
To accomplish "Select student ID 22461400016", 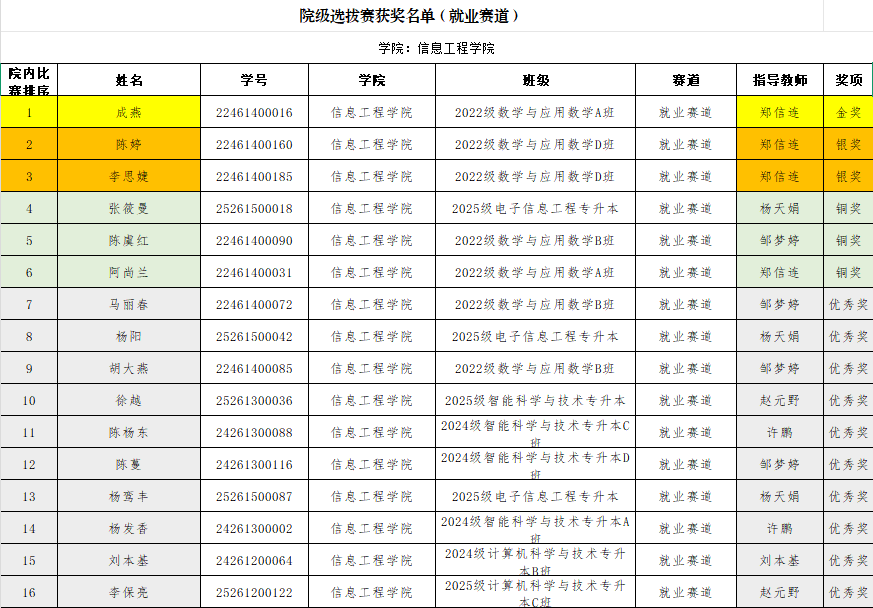I will tap(254, 112).
